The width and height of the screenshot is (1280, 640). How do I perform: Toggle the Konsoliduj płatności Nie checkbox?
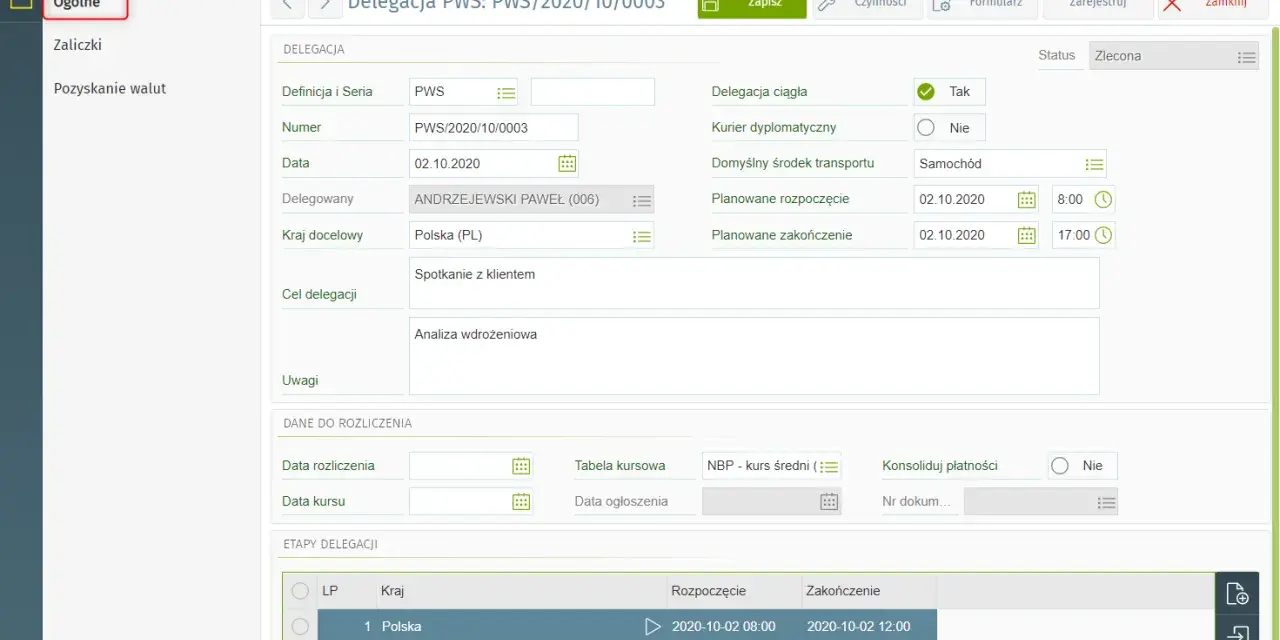[1060, 466]
